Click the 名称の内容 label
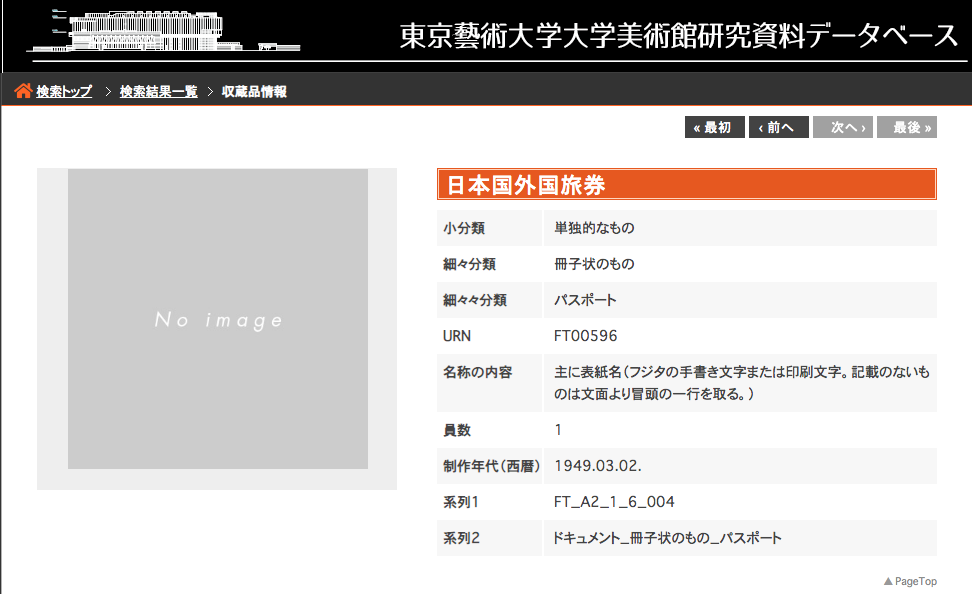 [477, 372]
